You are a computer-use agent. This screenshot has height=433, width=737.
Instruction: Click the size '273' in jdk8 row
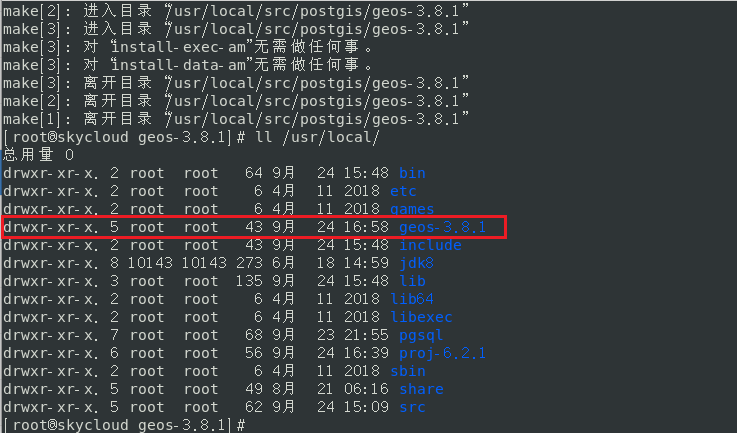pos(249,263)
